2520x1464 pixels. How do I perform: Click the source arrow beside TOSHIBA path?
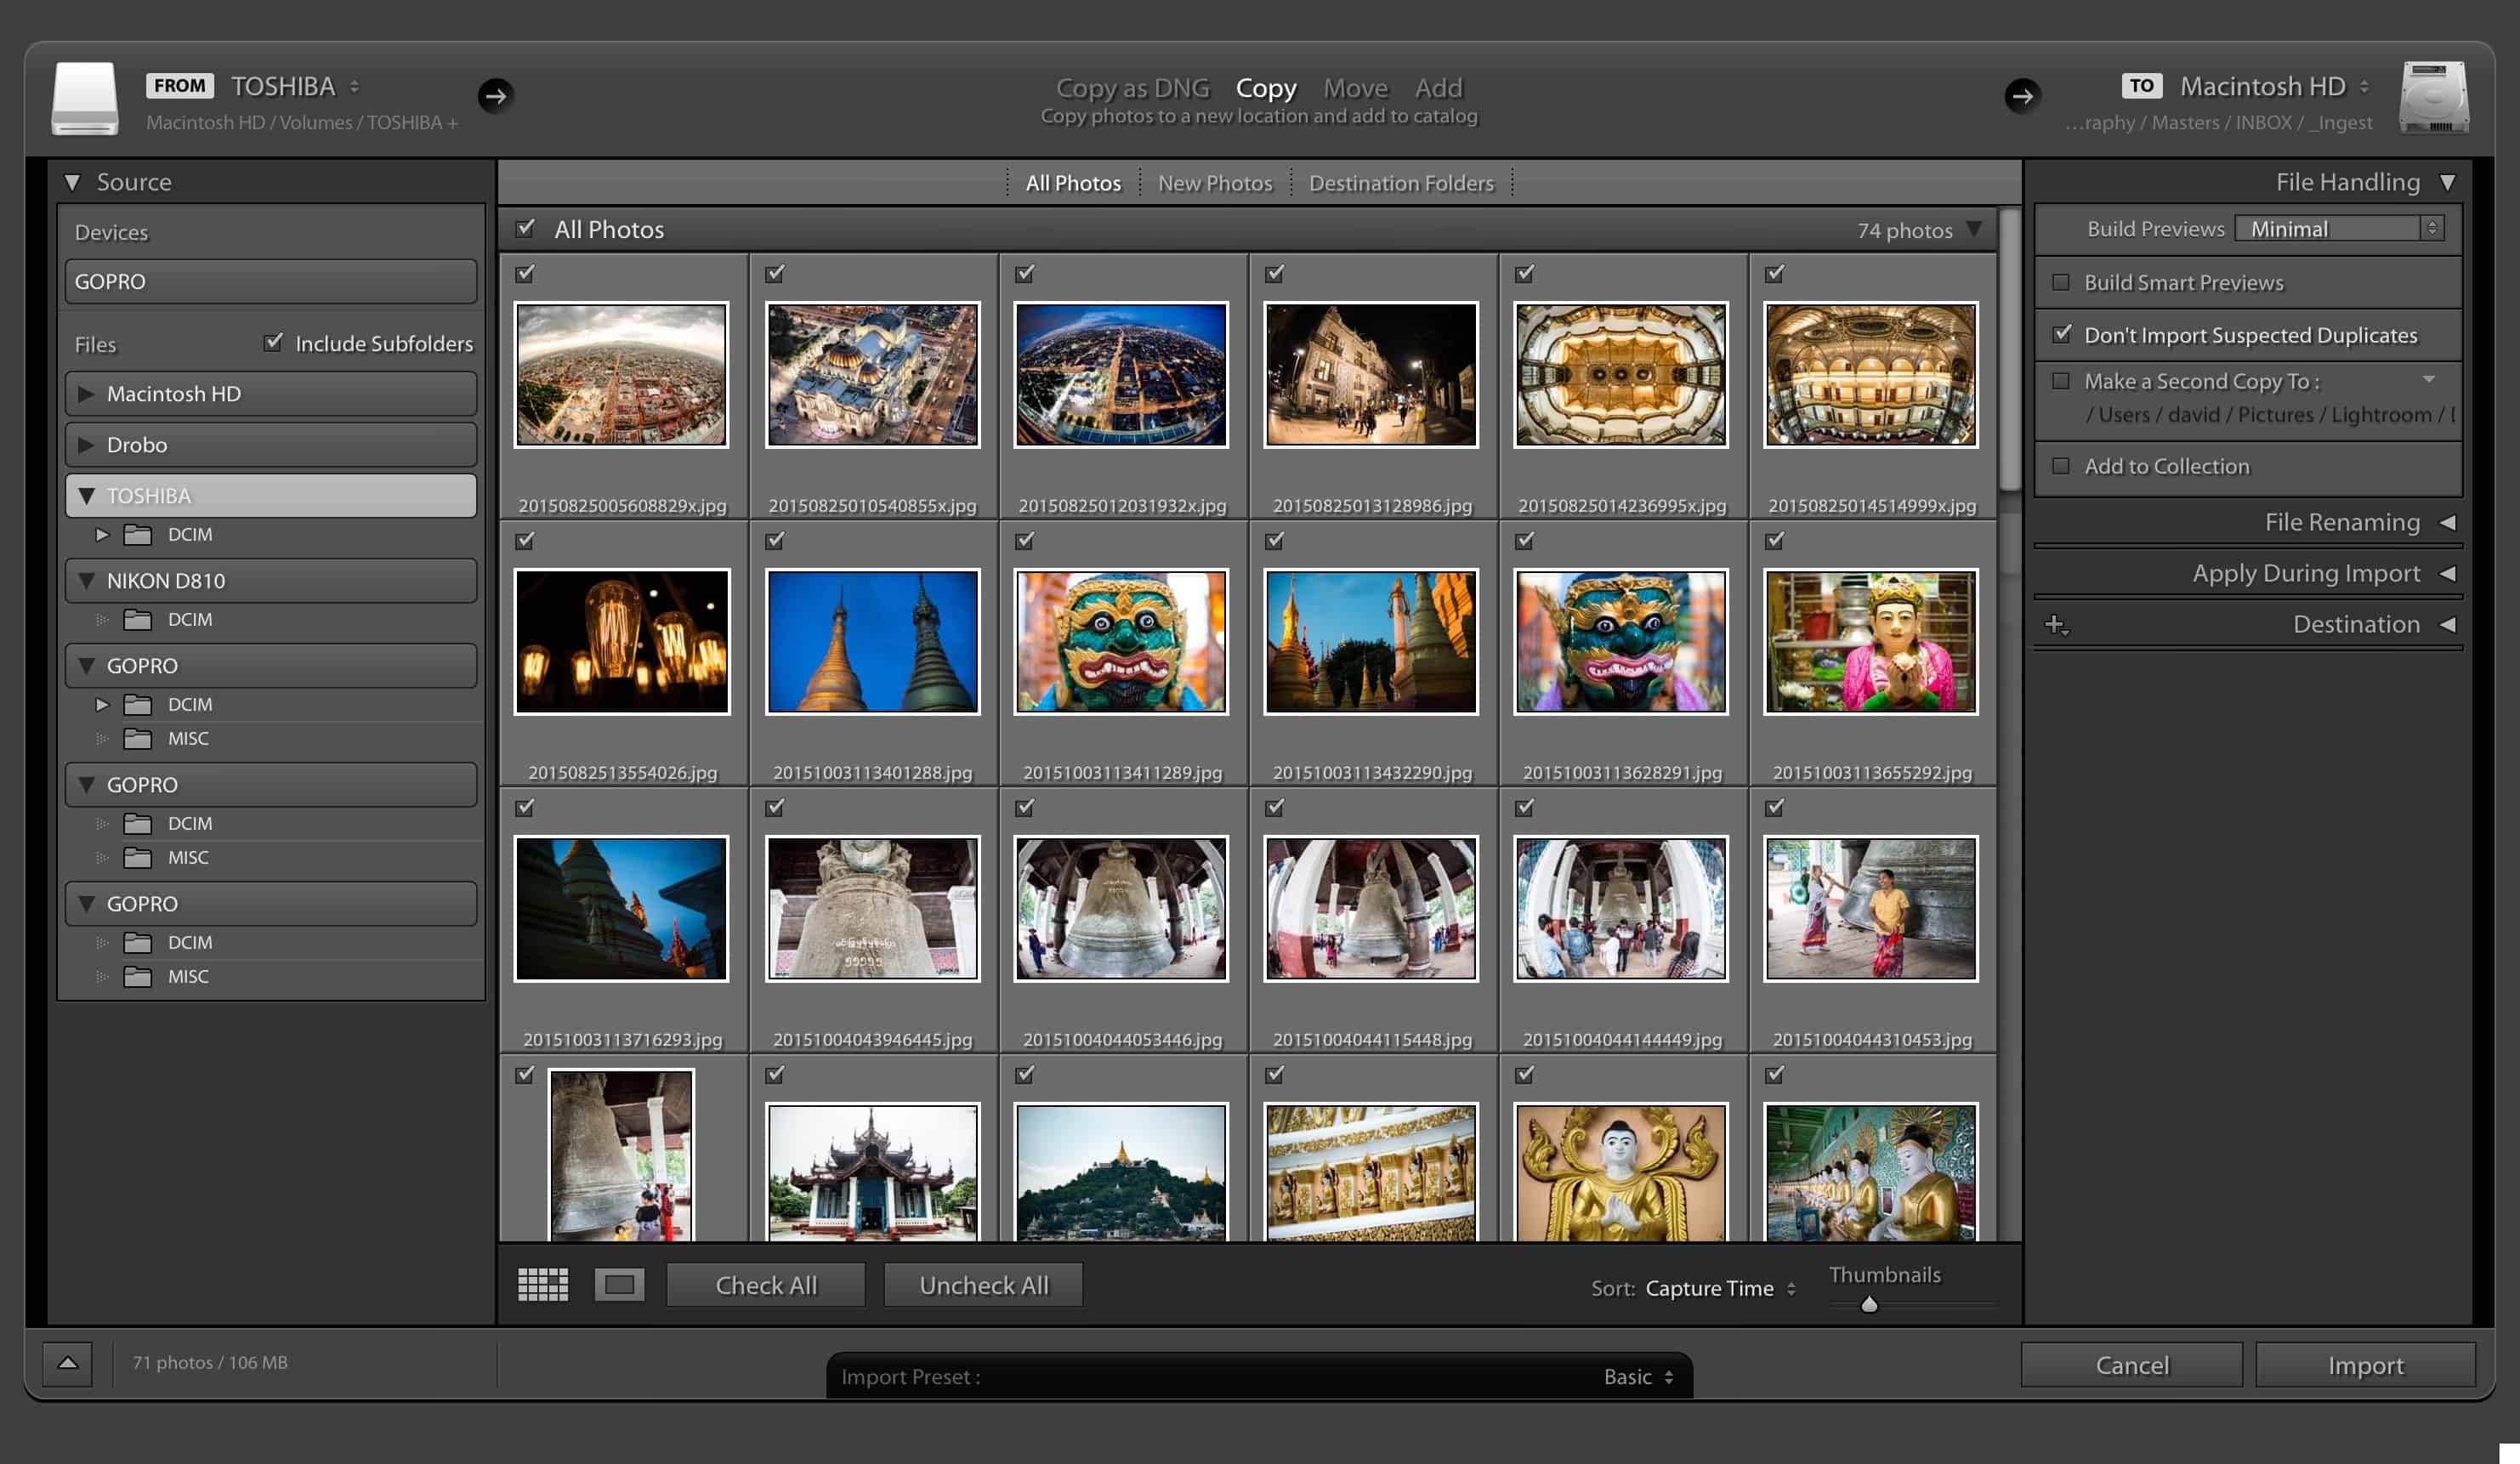click(x=495, y=96)
